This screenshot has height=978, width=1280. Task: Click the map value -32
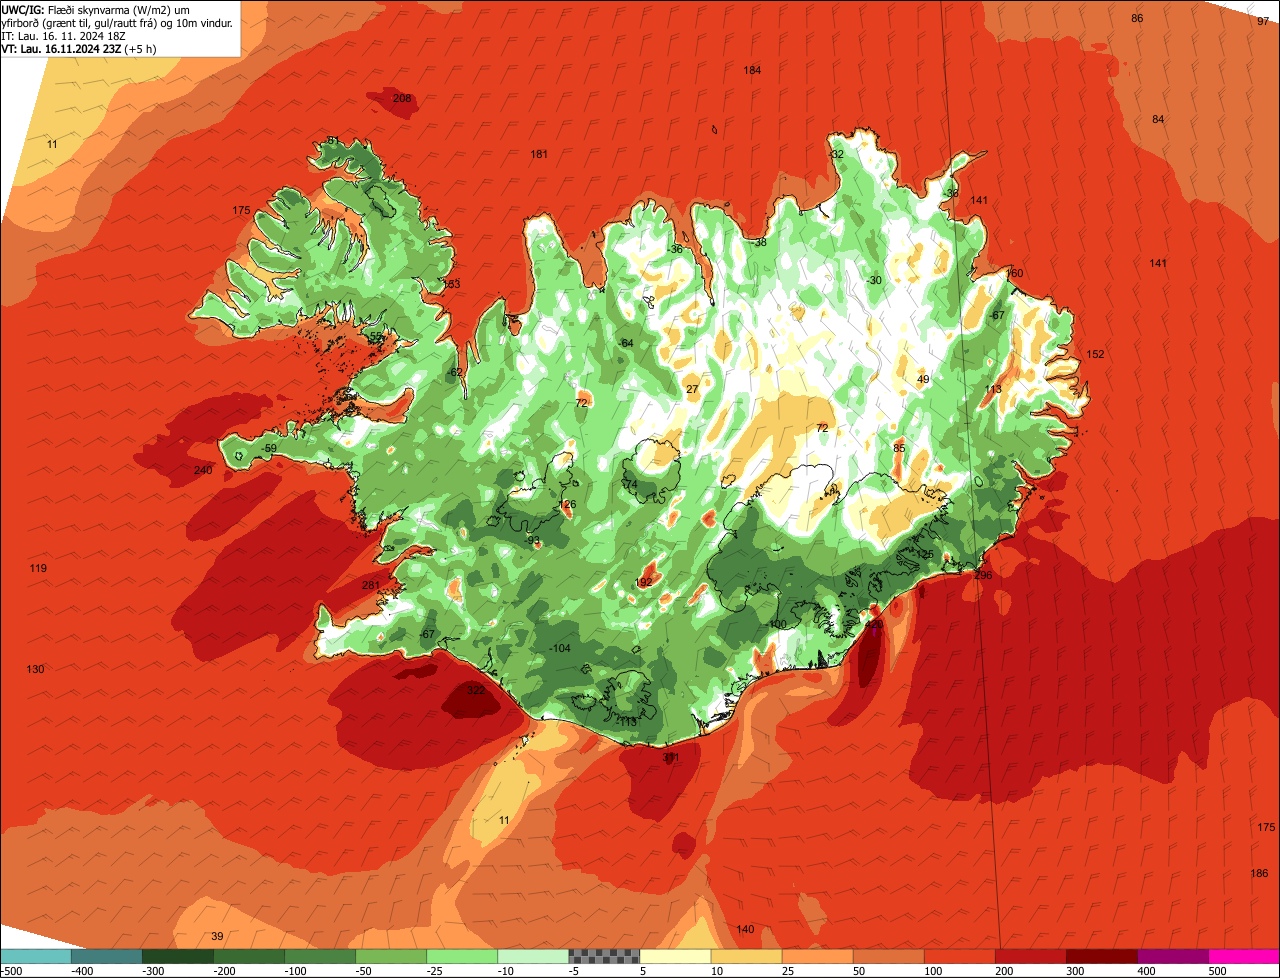[836, 154]
